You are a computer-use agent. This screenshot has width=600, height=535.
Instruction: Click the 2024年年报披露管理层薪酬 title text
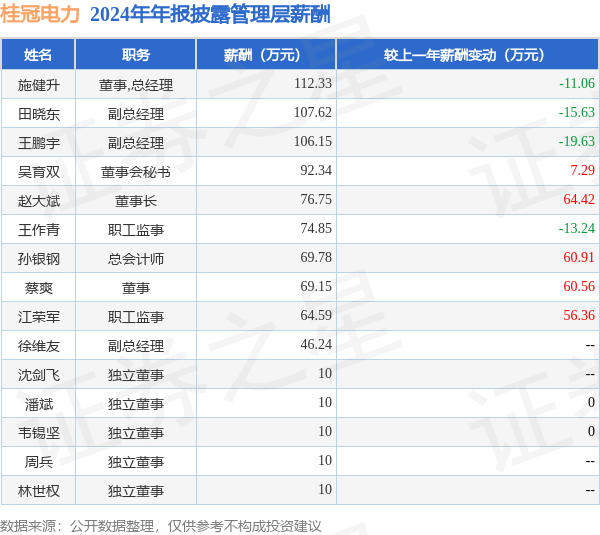pos(210,15)
